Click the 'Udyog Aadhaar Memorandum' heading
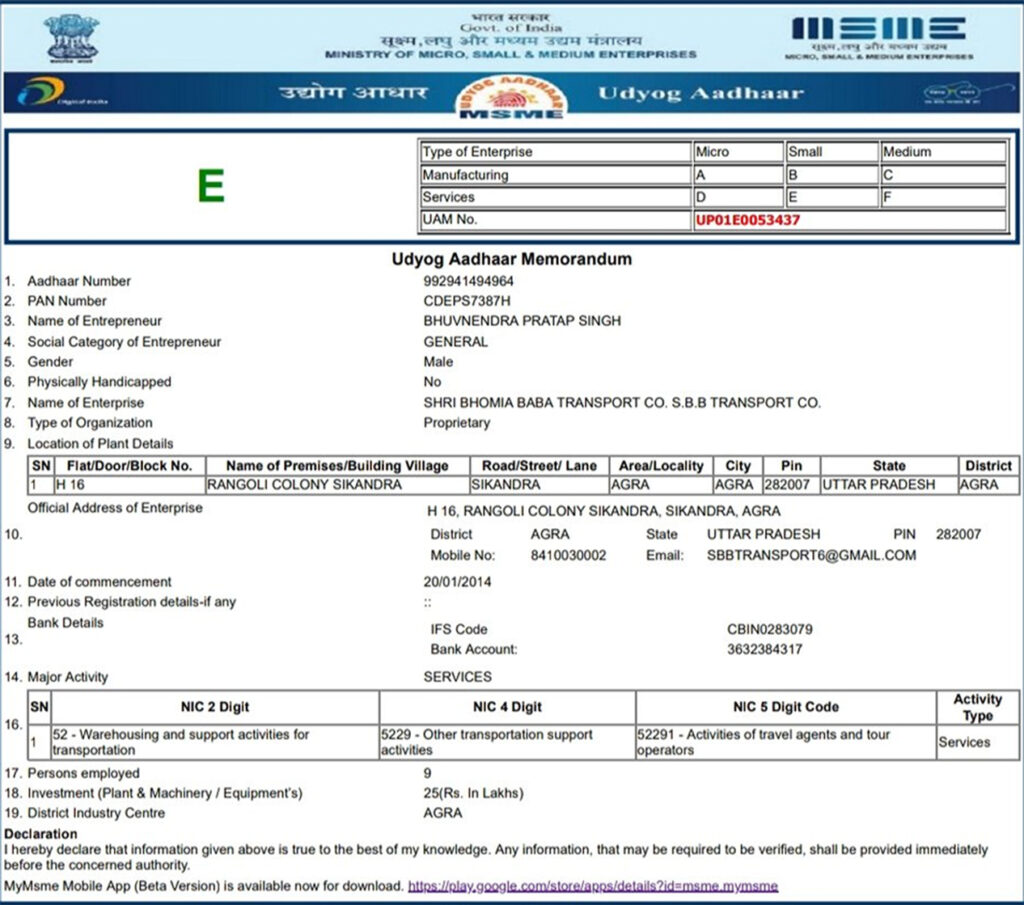Screen dimensions: 1024x905 pyautogui.click(x=511, y=259)
